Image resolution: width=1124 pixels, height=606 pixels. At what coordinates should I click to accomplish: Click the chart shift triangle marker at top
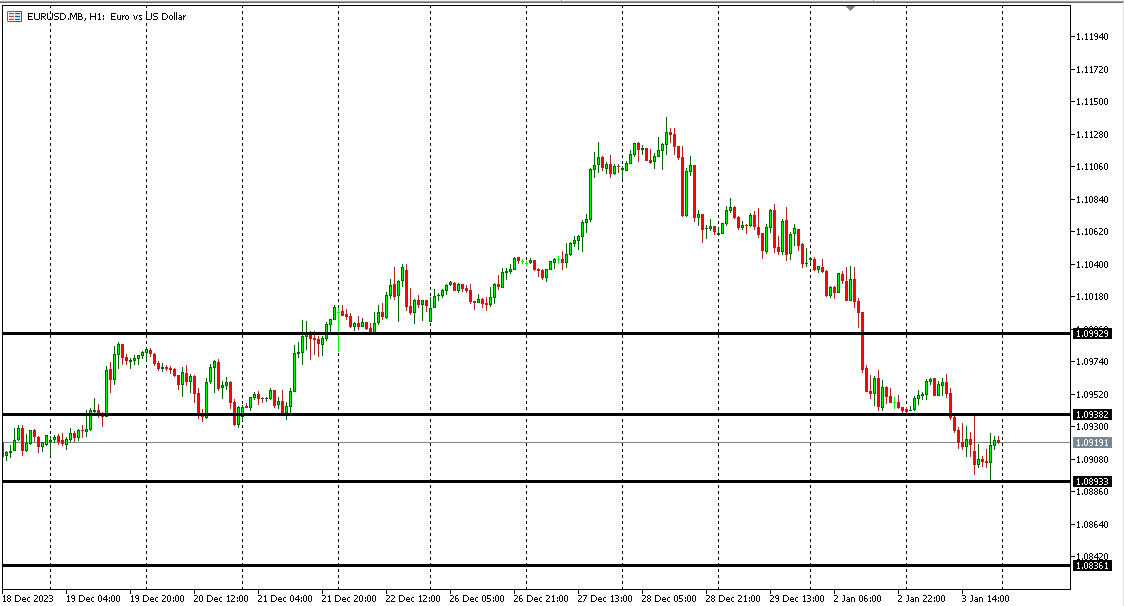[850, 8]
